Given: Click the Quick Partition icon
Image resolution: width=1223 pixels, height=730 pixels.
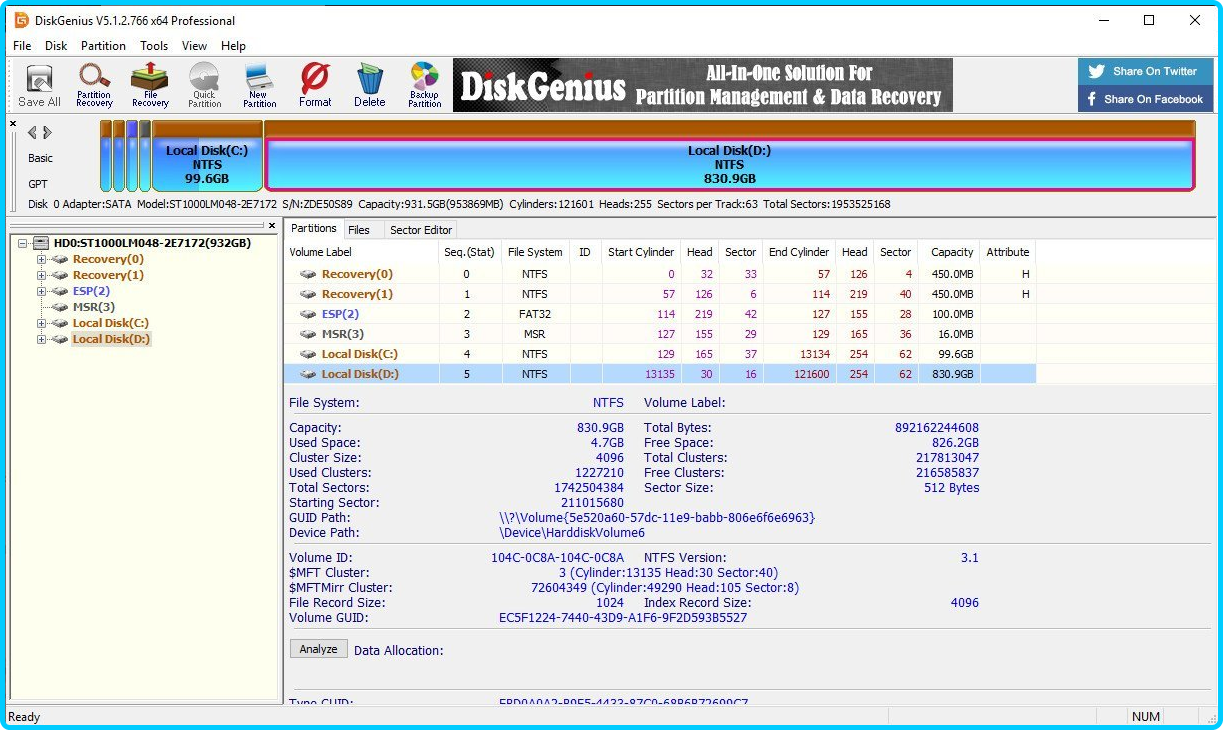Looking at the screenshot, I should pyautogui.click(x=204, y=86).
